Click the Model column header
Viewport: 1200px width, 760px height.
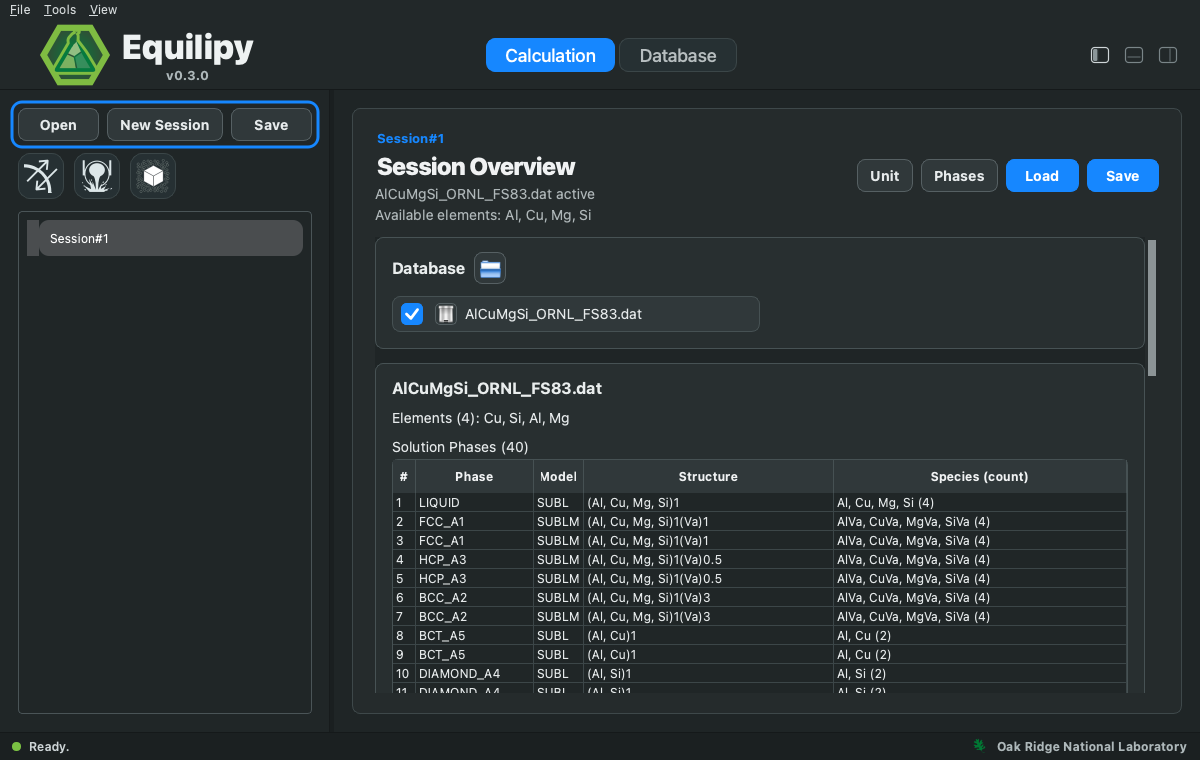(558, 476)
